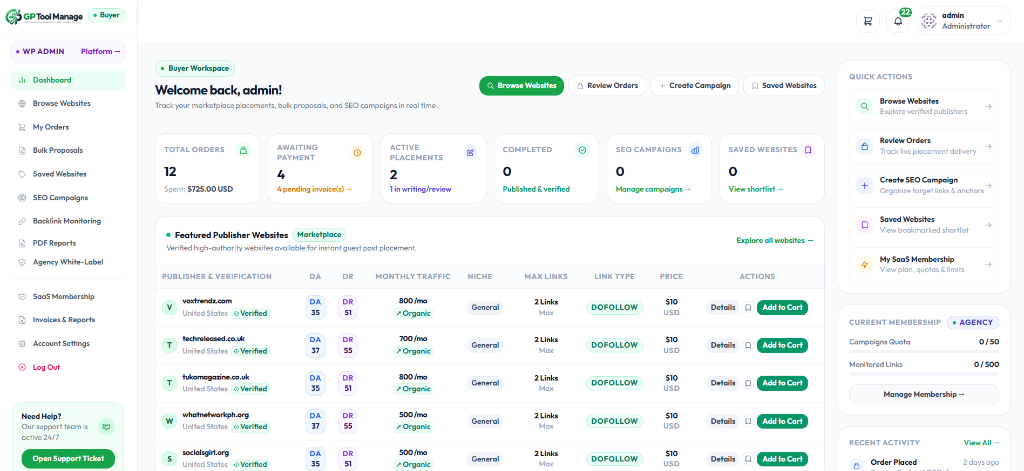Click the Review Orders bag icon in Quick Actions
The width and height of the screenshot is (1024, 471).
(865, 146)
